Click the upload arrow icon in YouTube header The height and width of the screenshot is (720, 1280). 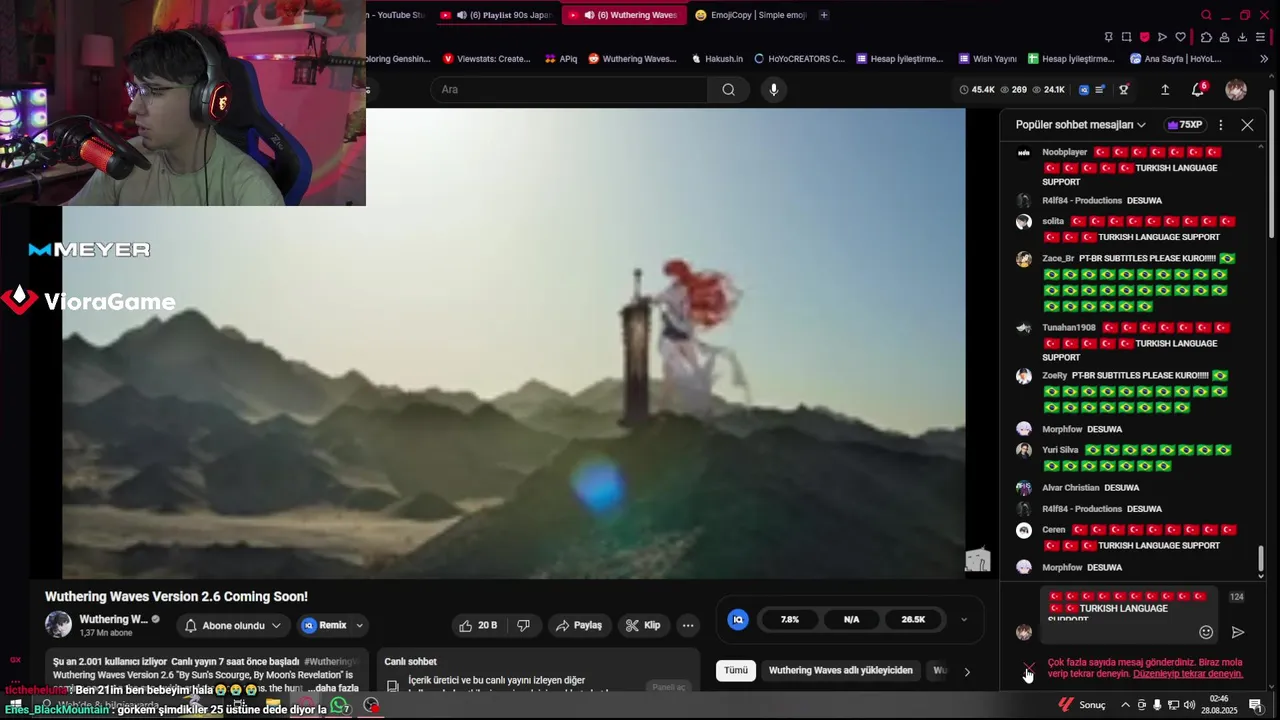coord(1165,89)
